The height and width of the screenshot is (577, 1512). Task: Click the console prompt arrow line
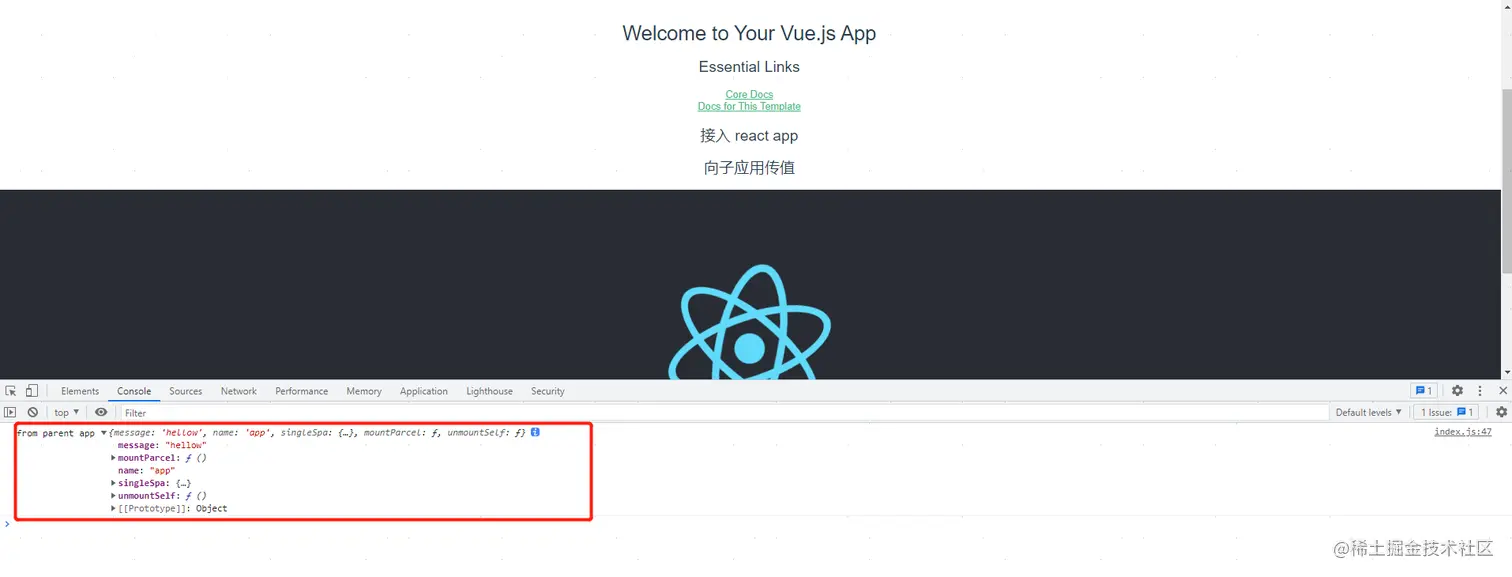pos(7,524)
